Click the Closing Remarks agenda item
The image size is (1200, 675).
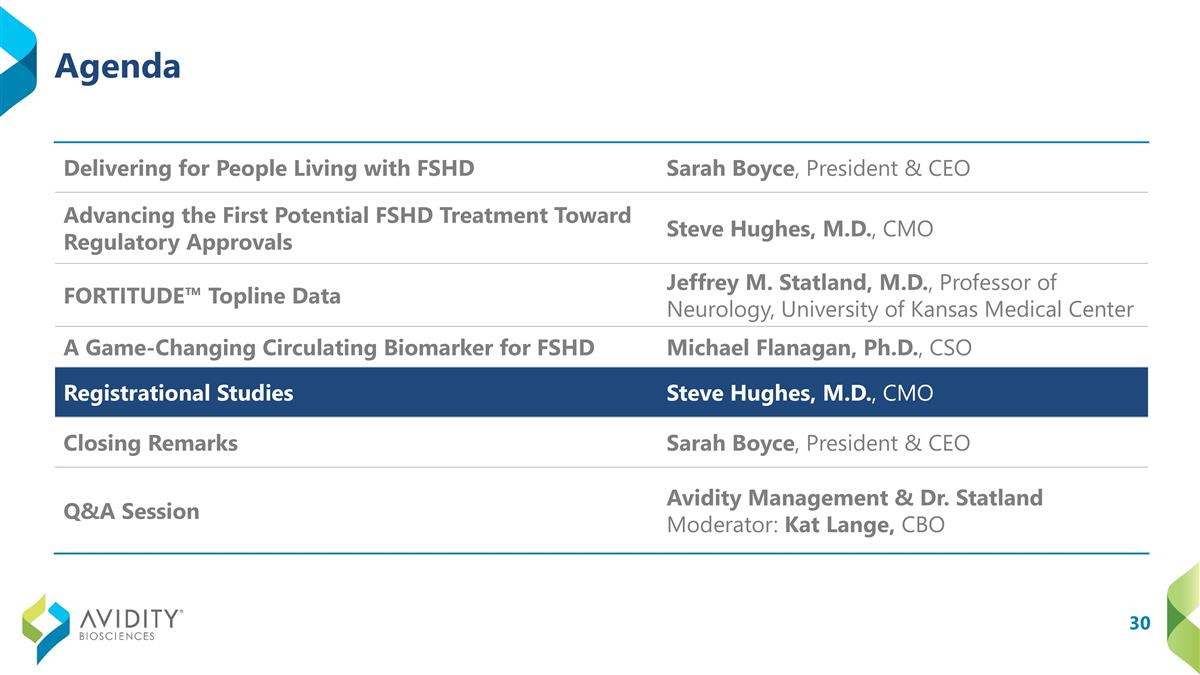point(151,443)
